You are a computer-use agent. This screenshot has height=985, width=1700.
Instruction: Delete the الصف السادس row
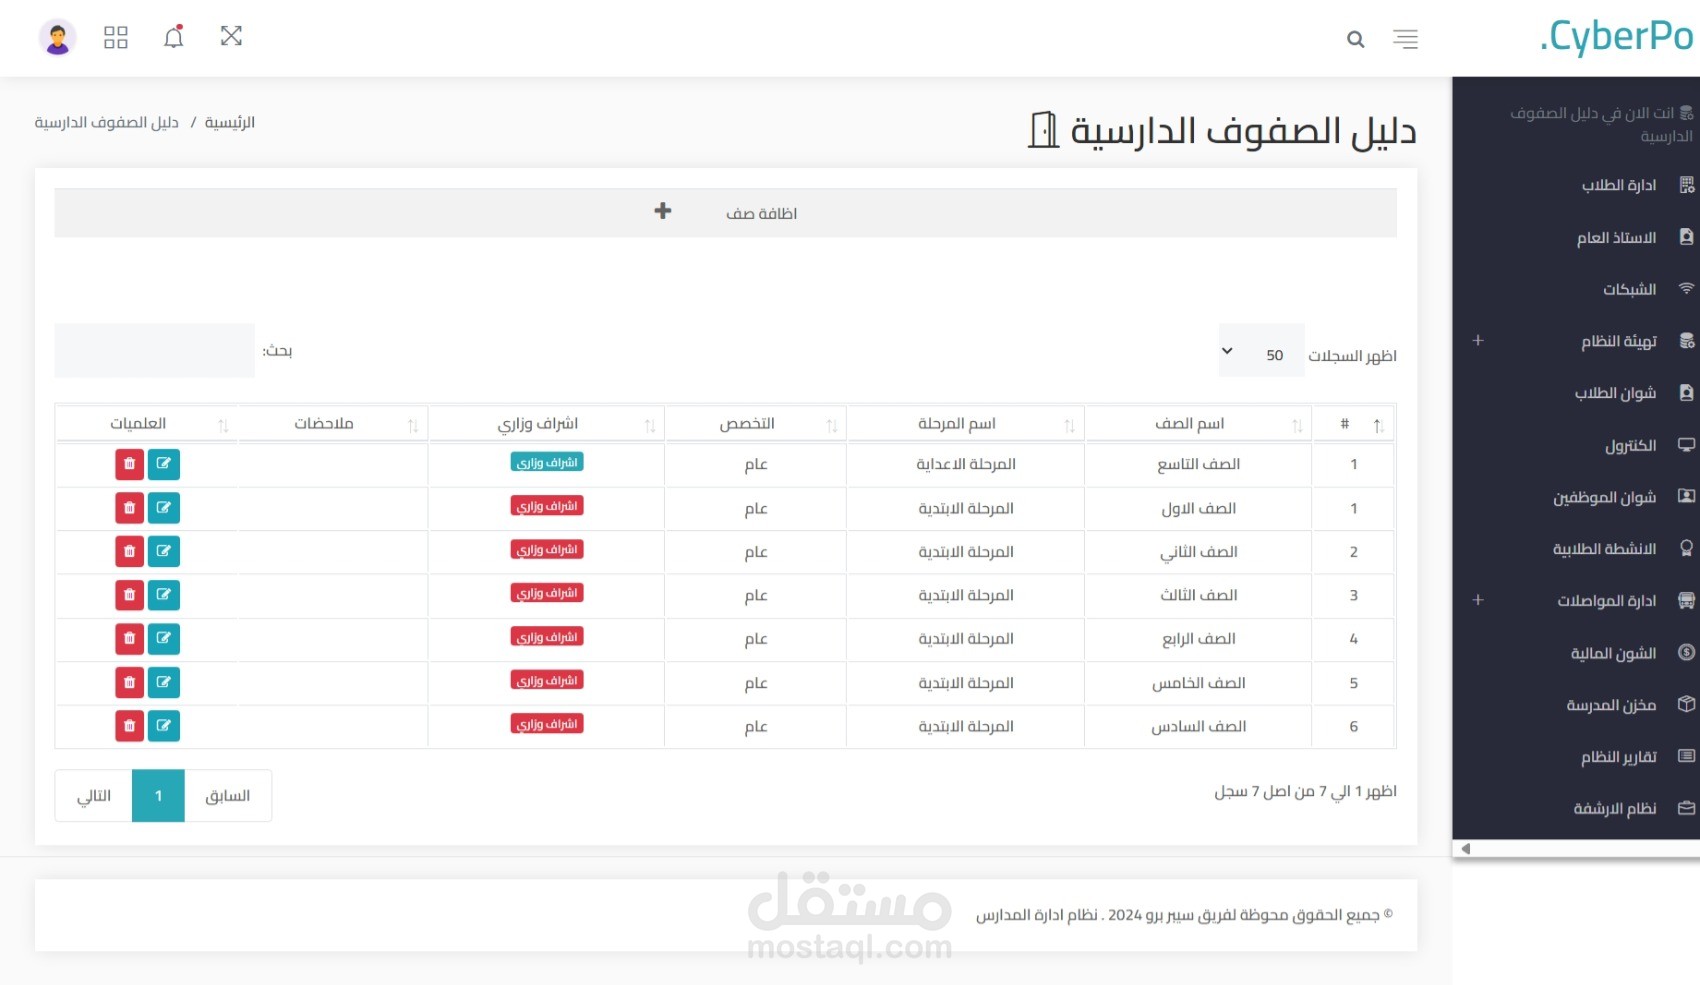(130, 726)
